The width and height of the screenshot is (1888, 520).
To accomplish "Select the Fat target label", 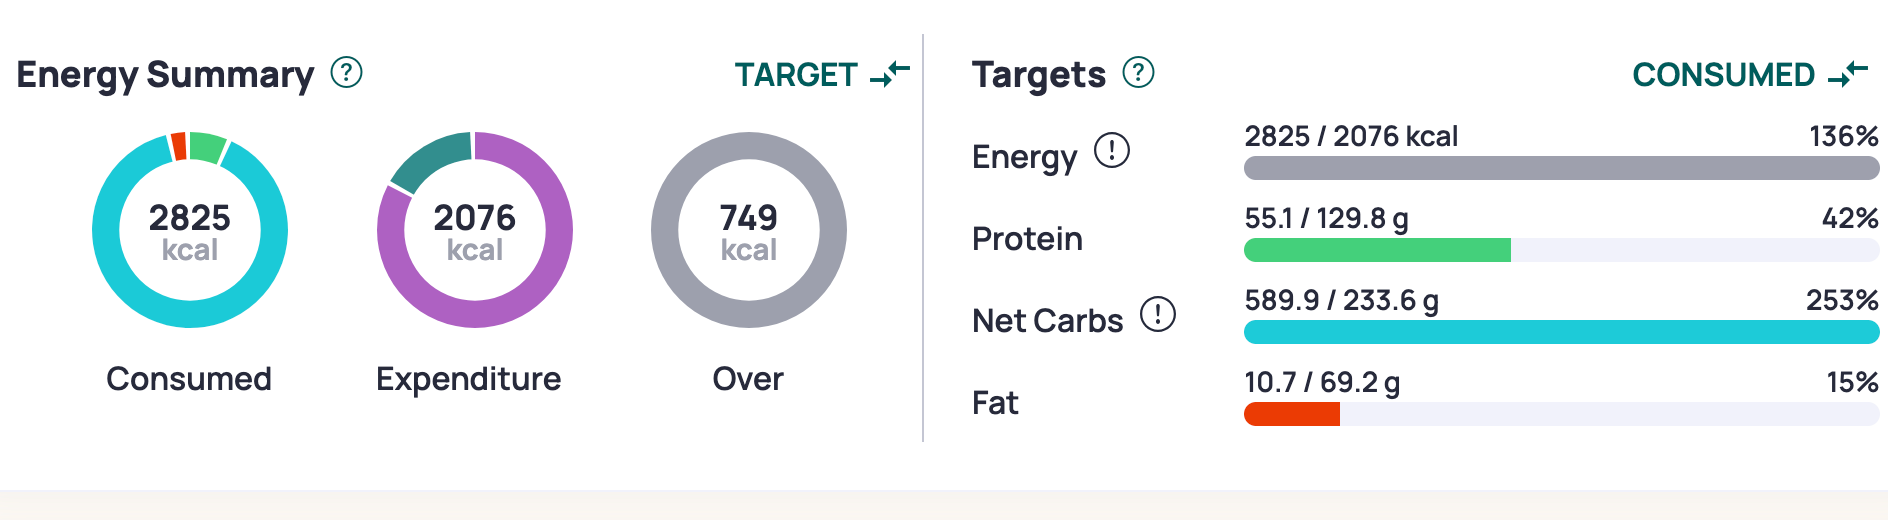I will click(995, 403).
